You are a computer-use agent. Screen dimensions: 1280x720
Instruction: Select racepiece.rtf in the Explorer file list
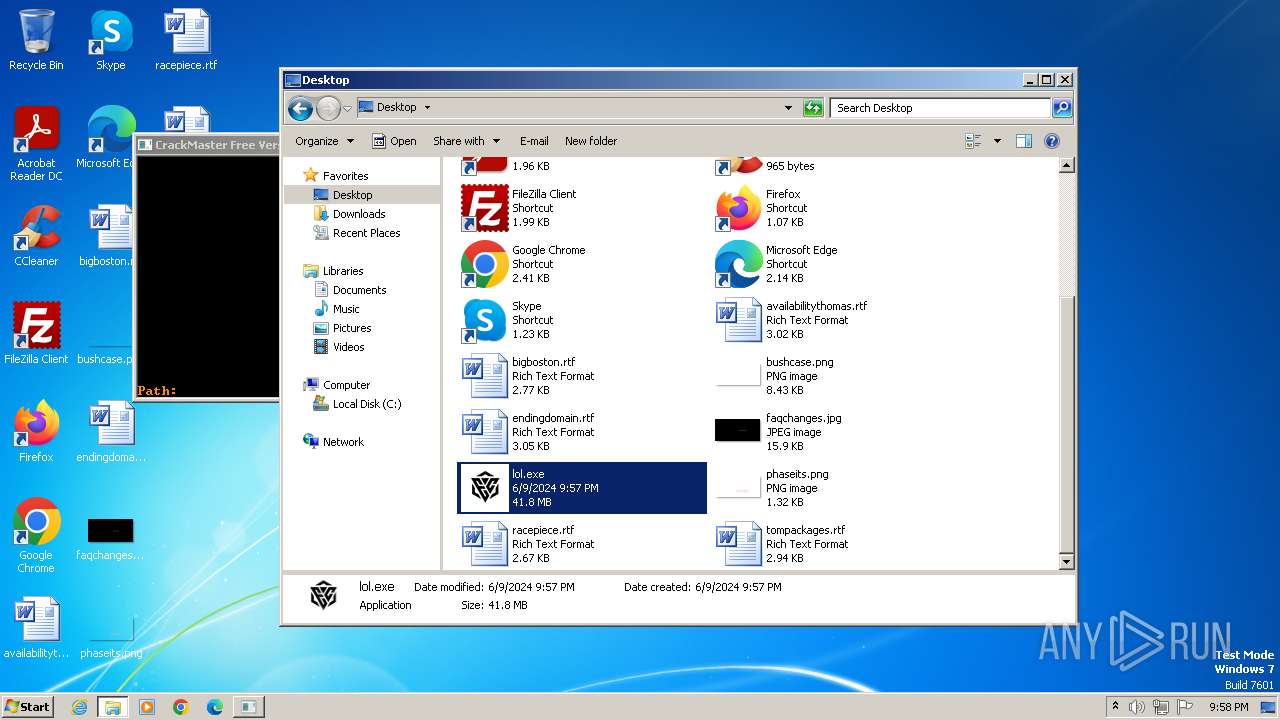pyautogui.click(x=582, y=544)
